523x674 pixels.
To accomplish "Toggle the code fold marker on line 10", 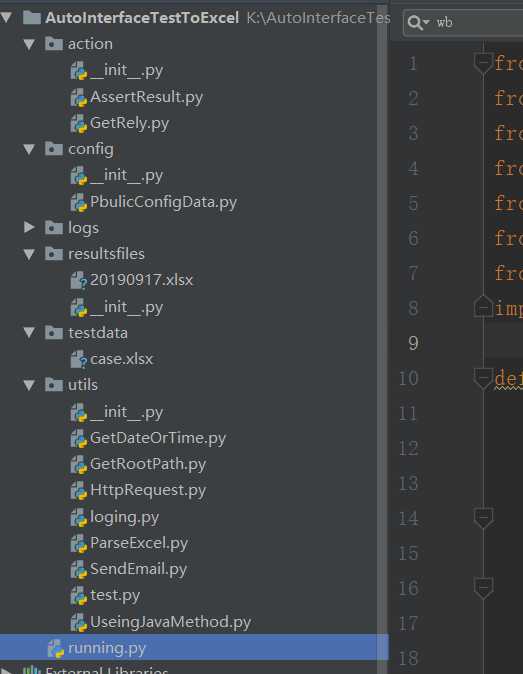I will 483,378.
